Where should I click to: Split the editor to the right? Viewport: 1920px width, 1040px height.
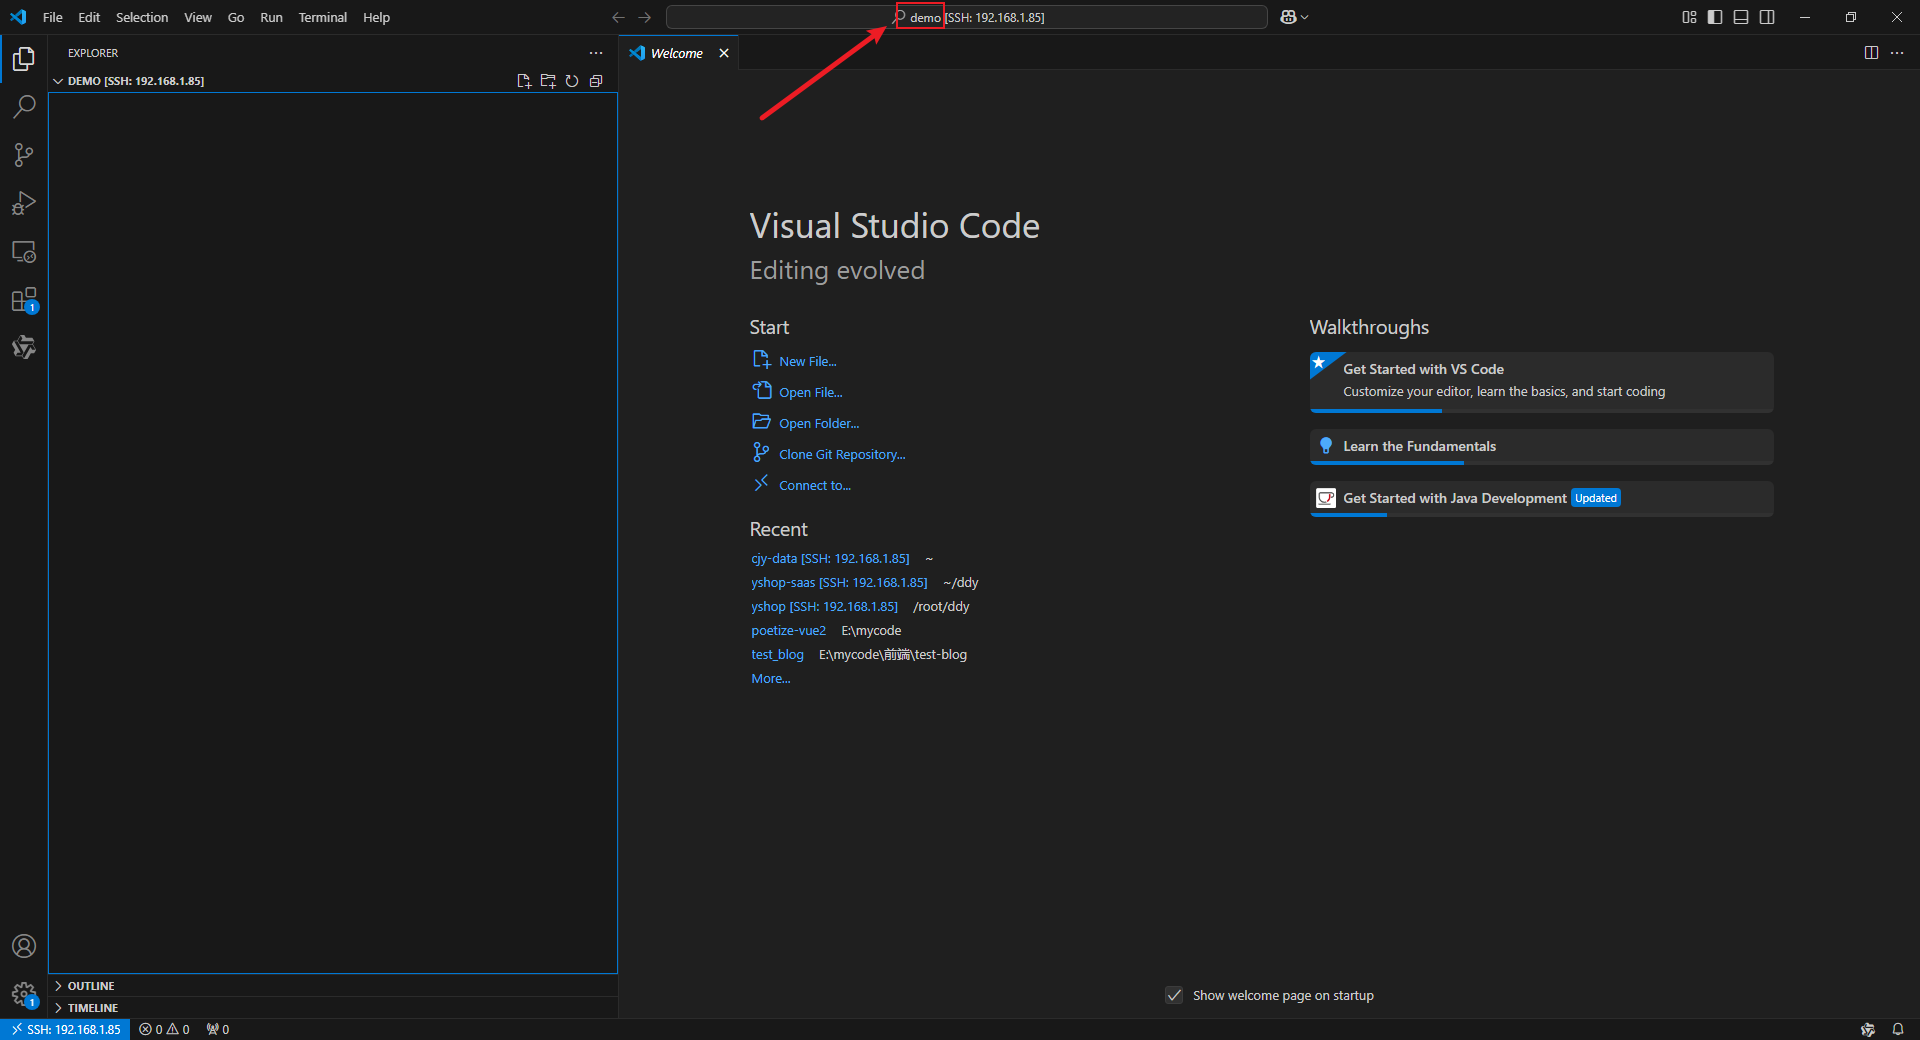point(1871,53)
